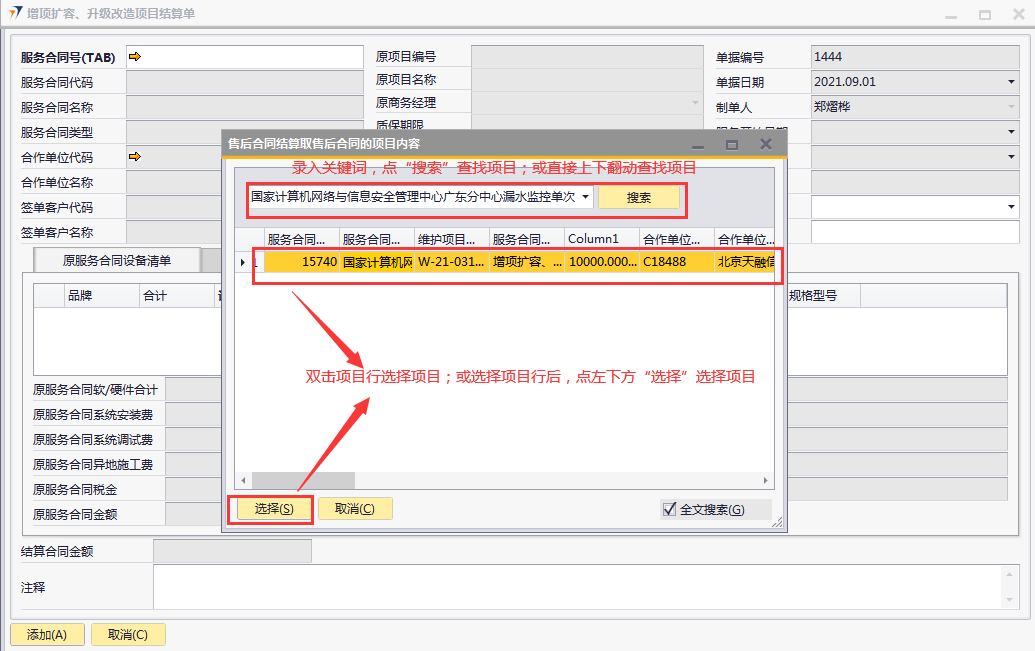1035x651 pixels.
Task: Click the arrow icon beside 服务合同号(TAB)
Action: [135, 57]
